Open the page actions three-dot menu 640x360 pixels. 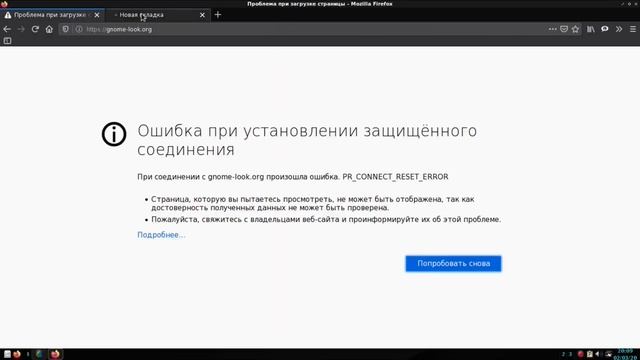coord(552,29)
